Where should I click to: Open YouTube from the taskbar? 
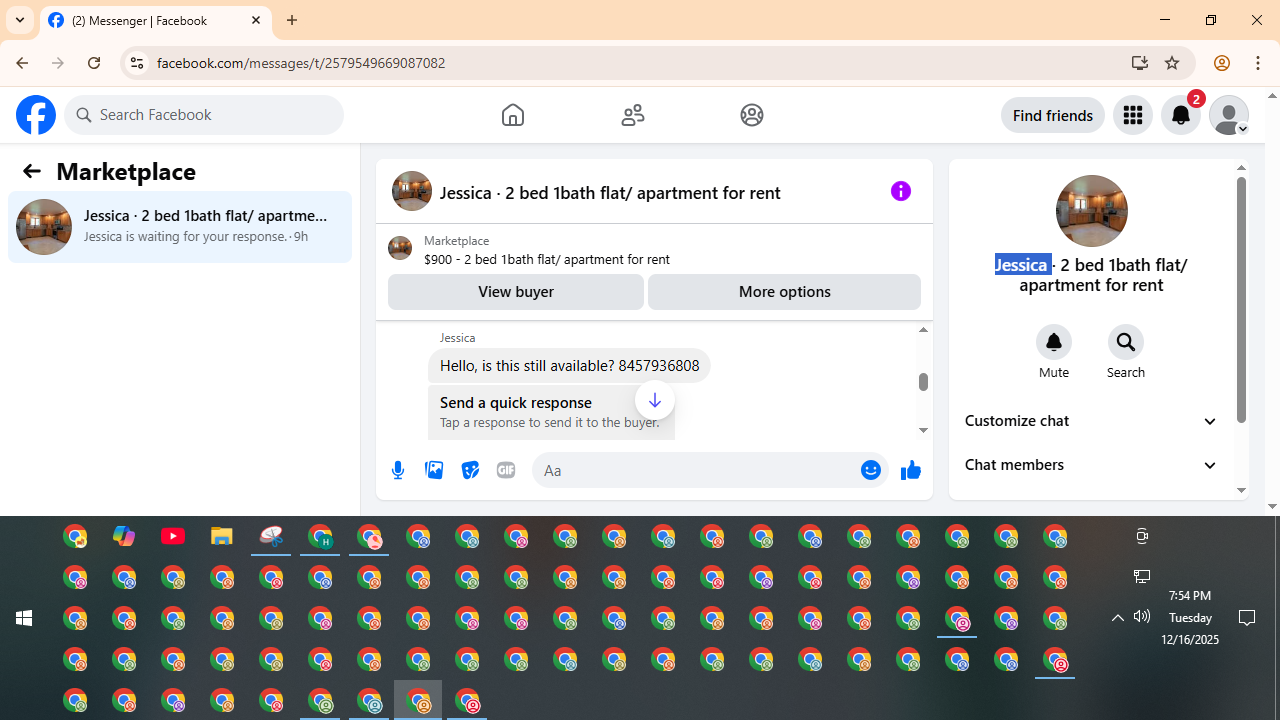(173, 537)
